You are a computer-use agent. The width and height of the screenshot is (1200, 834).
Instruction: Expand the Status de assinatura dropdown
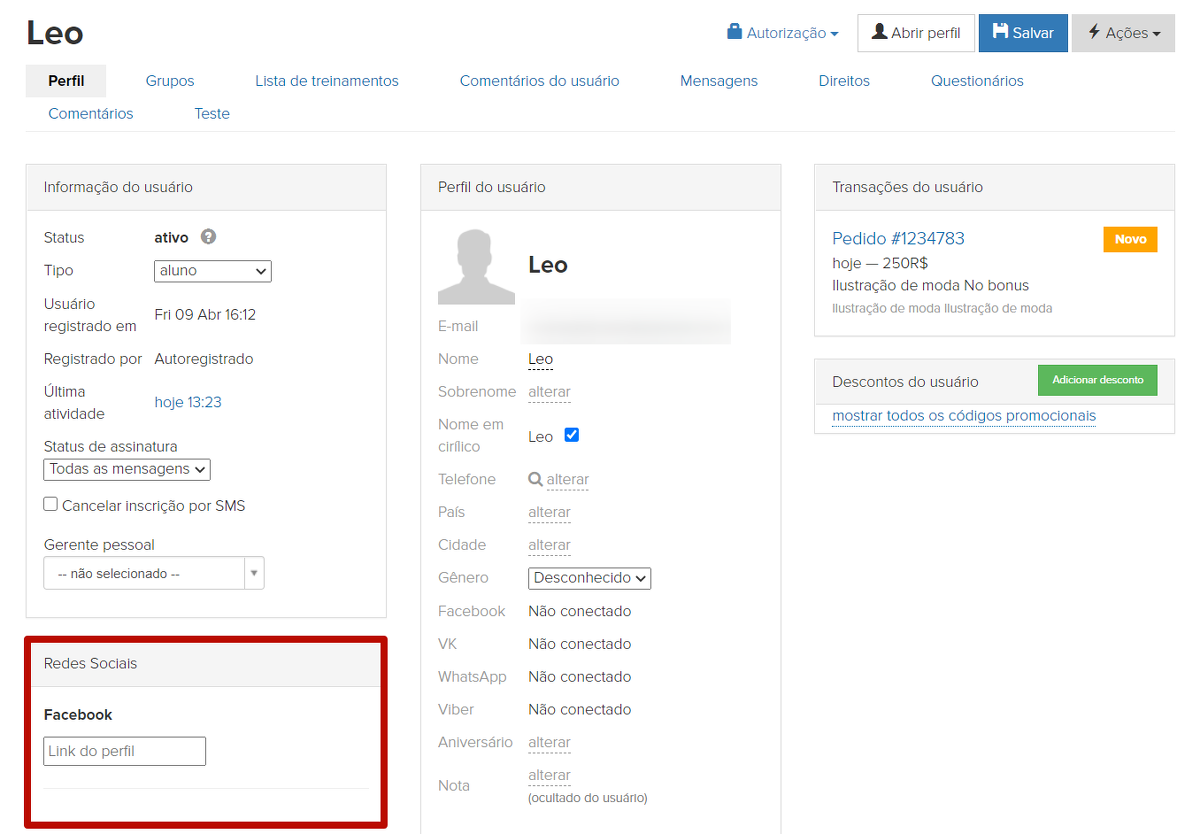pos(127,469)
